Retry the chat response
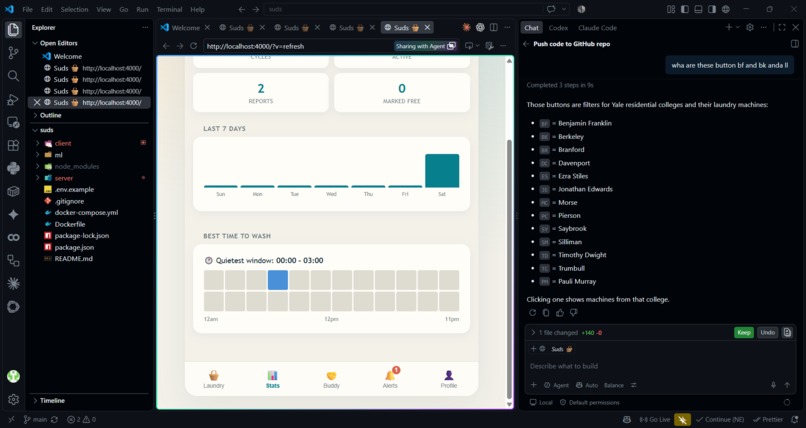Screen dimensions: 806x428 pos(532,312)
